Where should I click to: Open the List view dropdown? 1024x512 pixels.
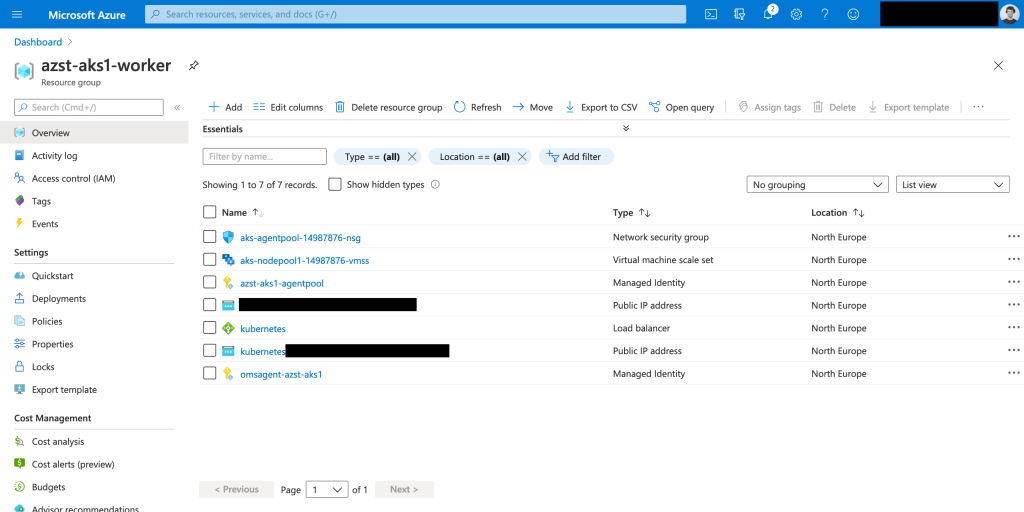(x=952, y=185)
